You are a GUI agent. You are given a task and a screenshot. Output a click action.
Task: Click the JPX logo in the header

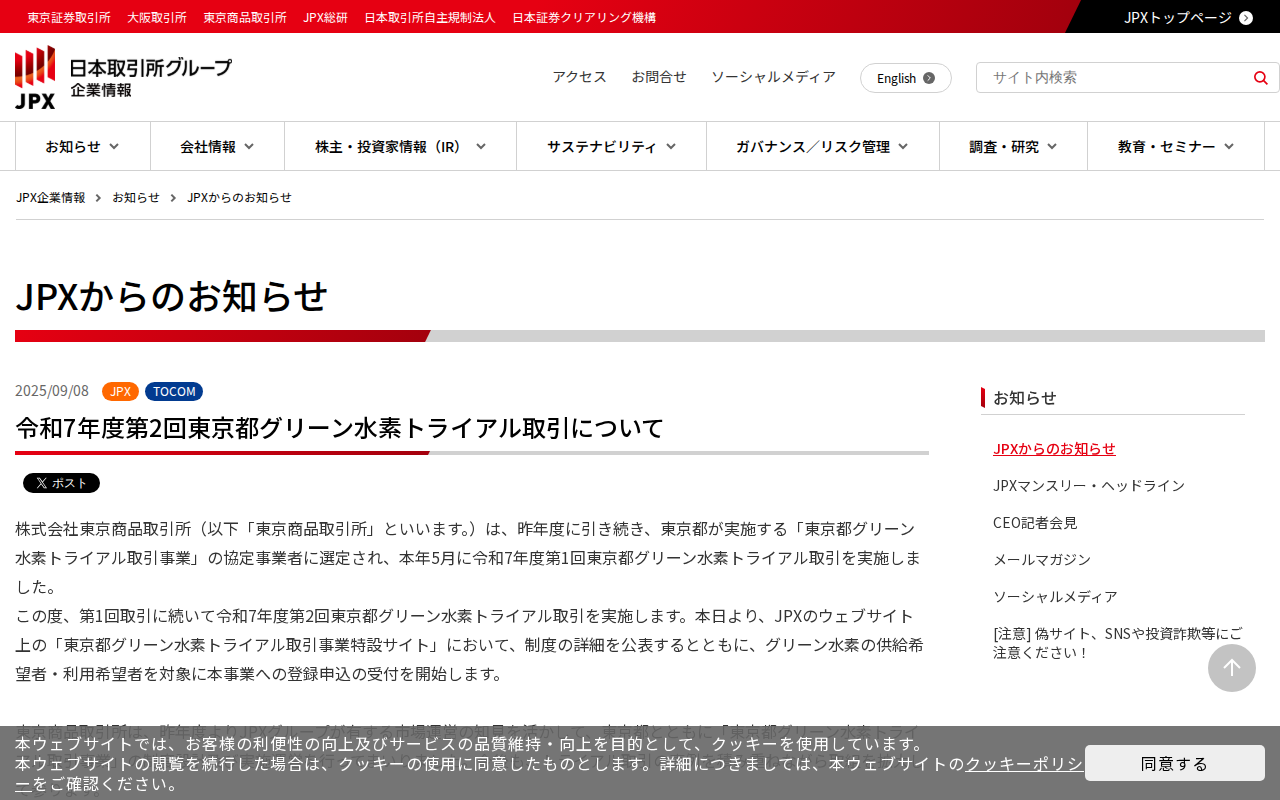(123, 77)
